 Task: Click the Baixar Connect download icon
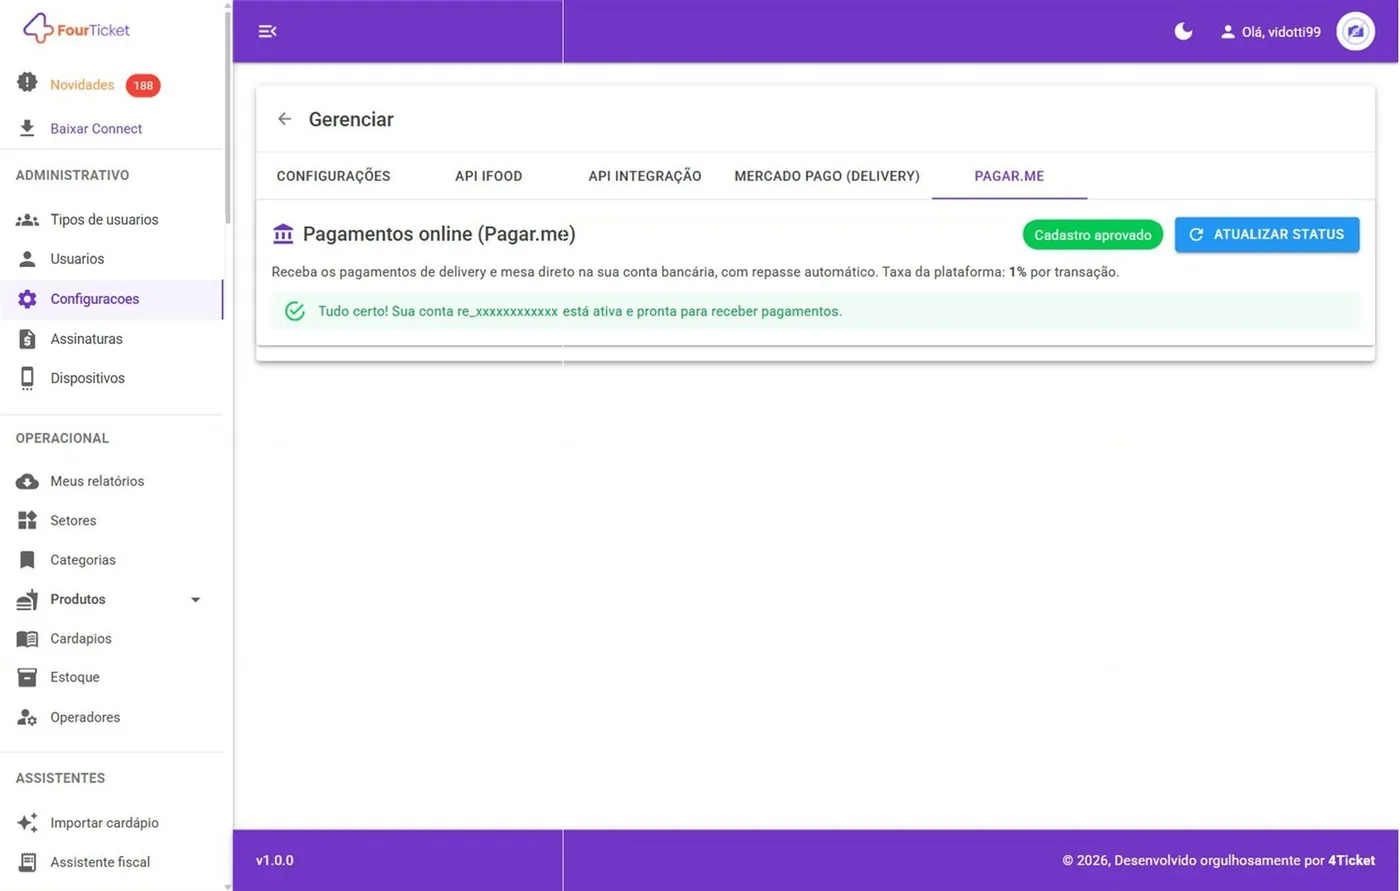[x=27, y=128]
